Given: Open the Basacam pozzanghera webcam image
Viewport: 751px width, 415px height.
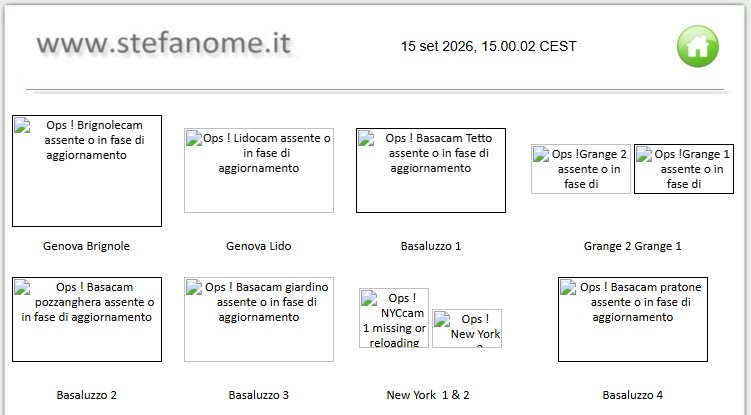Looking at the screenshot, I should coord(87,319).
